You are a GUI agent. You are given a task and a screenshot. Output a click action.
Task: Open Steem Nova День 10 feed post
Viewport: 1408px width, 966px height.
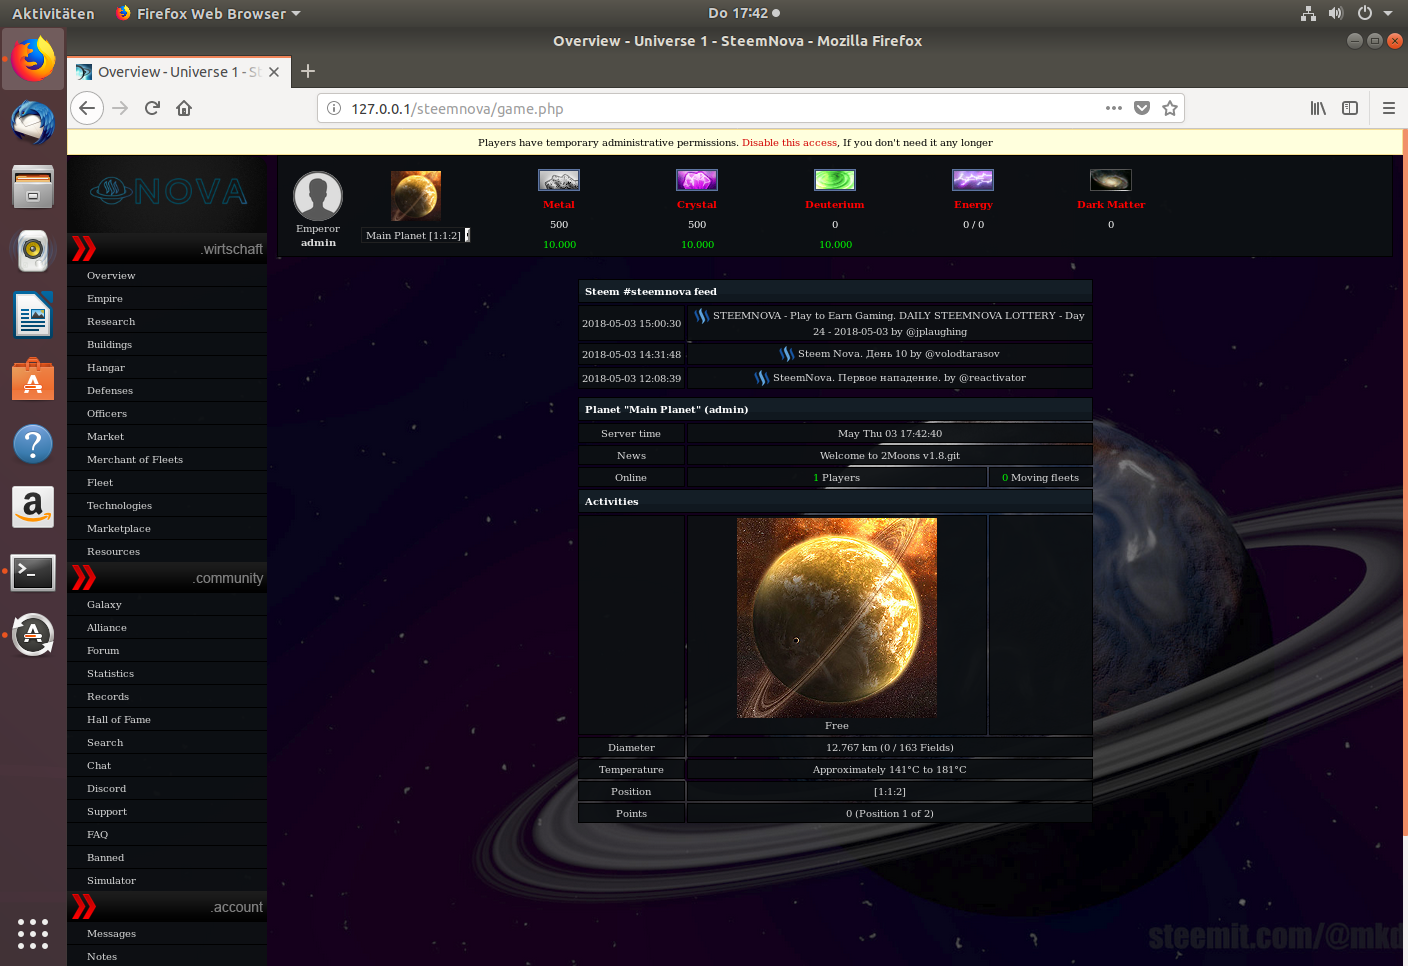tap(890, 353)
